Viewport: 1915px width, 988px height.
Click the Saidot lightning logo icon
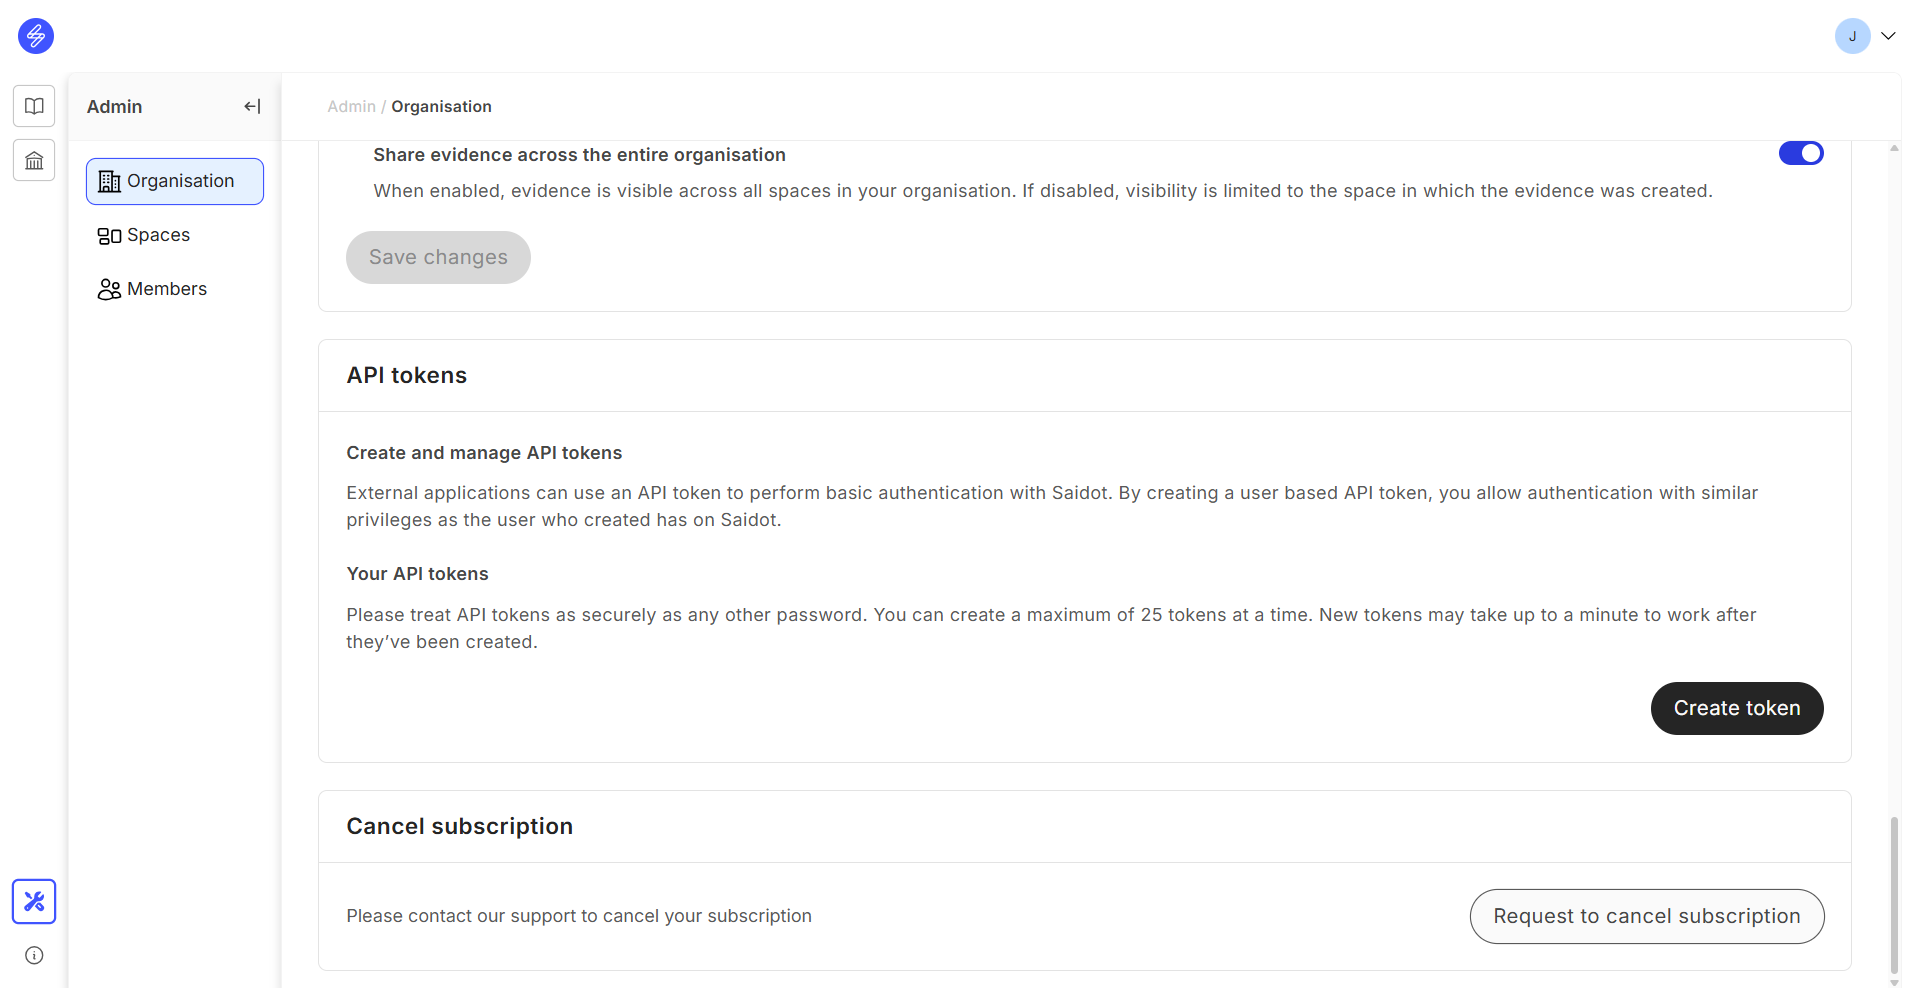pyautogui.click(x=36, y=36)
